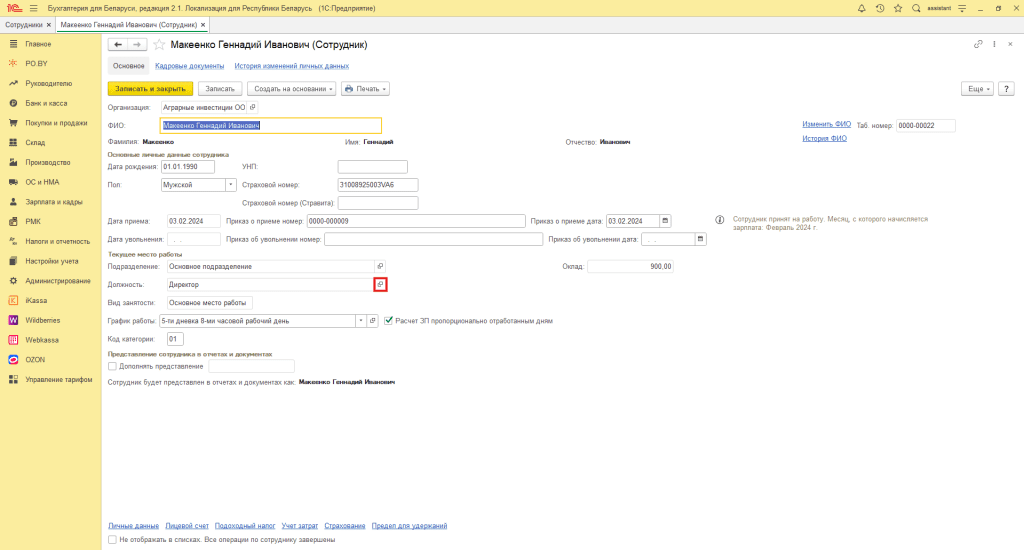The image size is (1024, 550).
Task: Click the Оклад field showing 900,00
Action: point(630,267)
